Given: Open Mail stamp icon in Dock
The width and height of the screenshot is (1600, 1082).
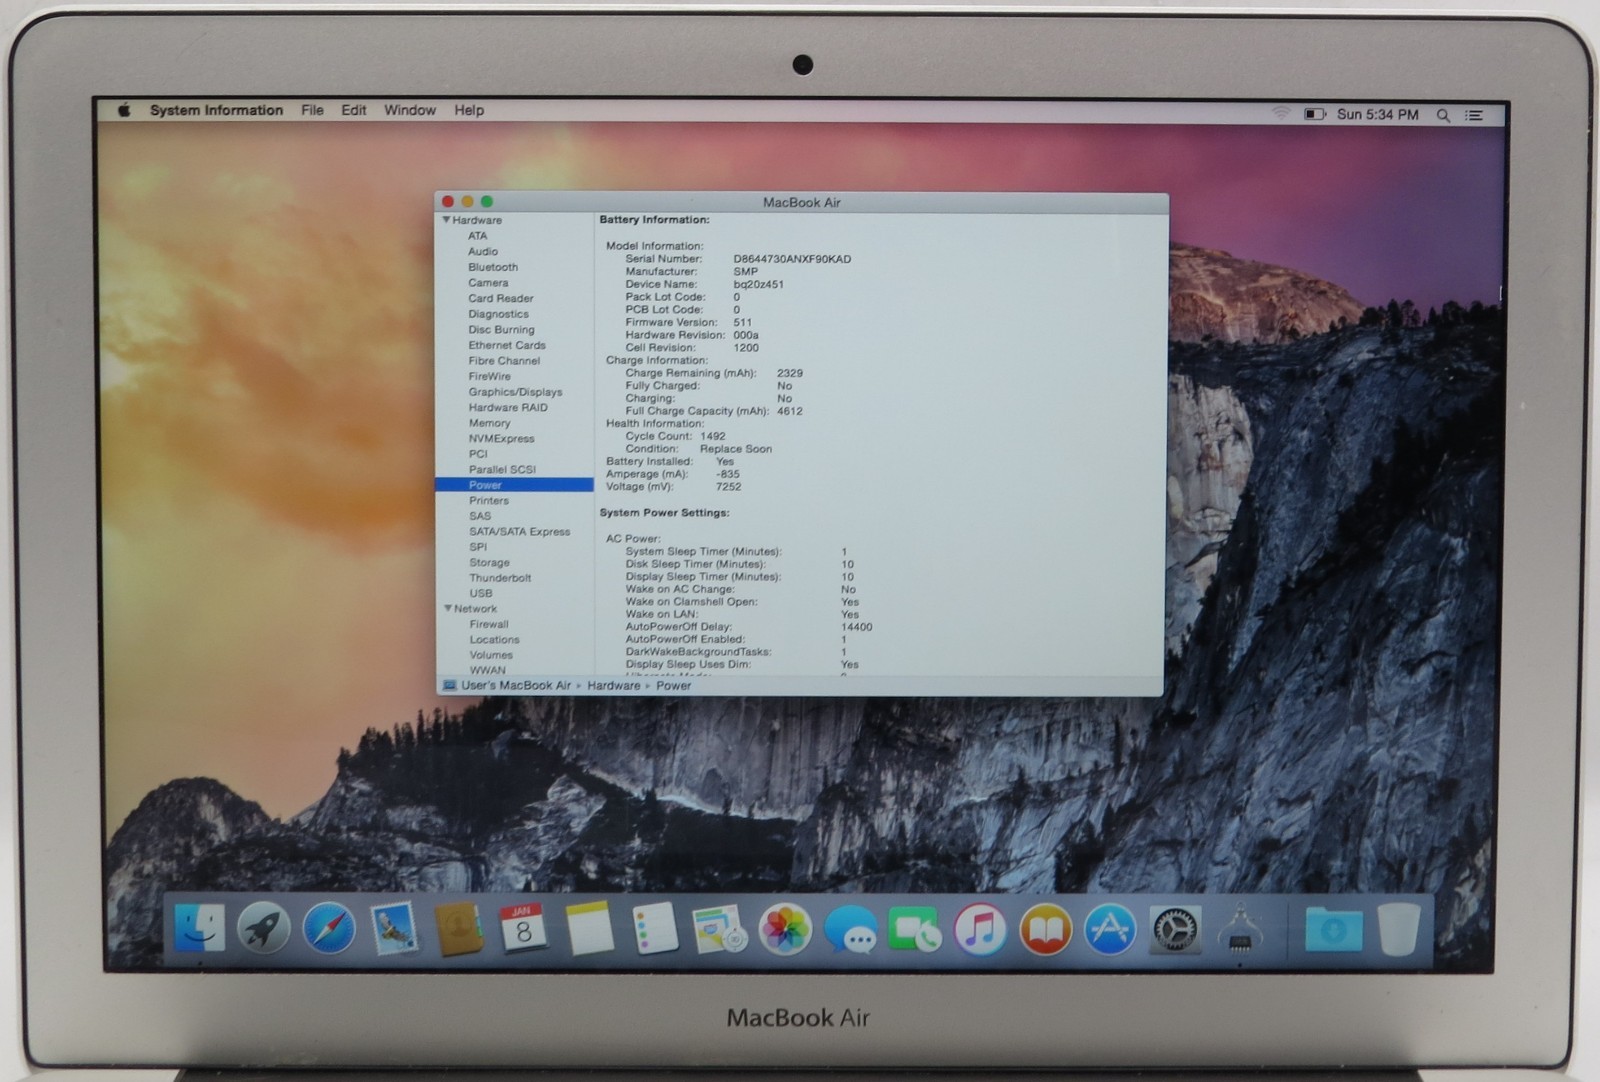Looking at the screenshot, I should click(x=394, y=928).
